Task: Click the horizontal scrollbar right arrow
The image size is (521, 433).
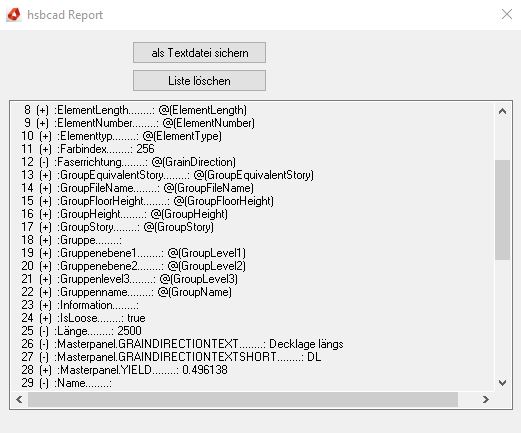Action: pyautogui.click(x=486, y=399)
